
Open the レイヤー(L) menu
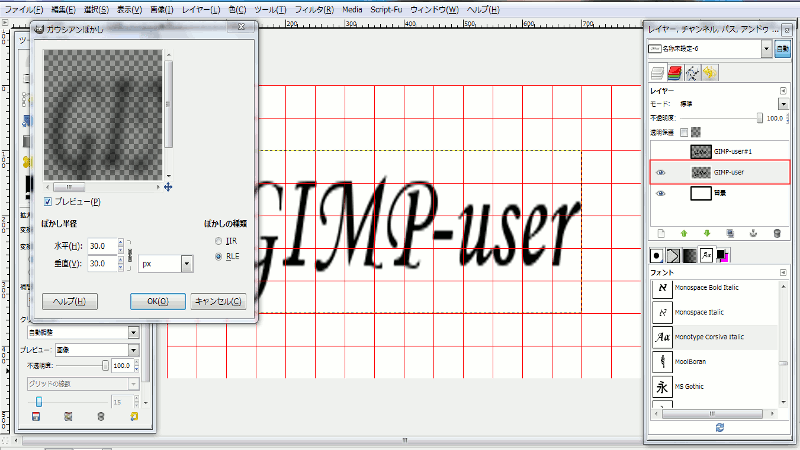[201, 10]
